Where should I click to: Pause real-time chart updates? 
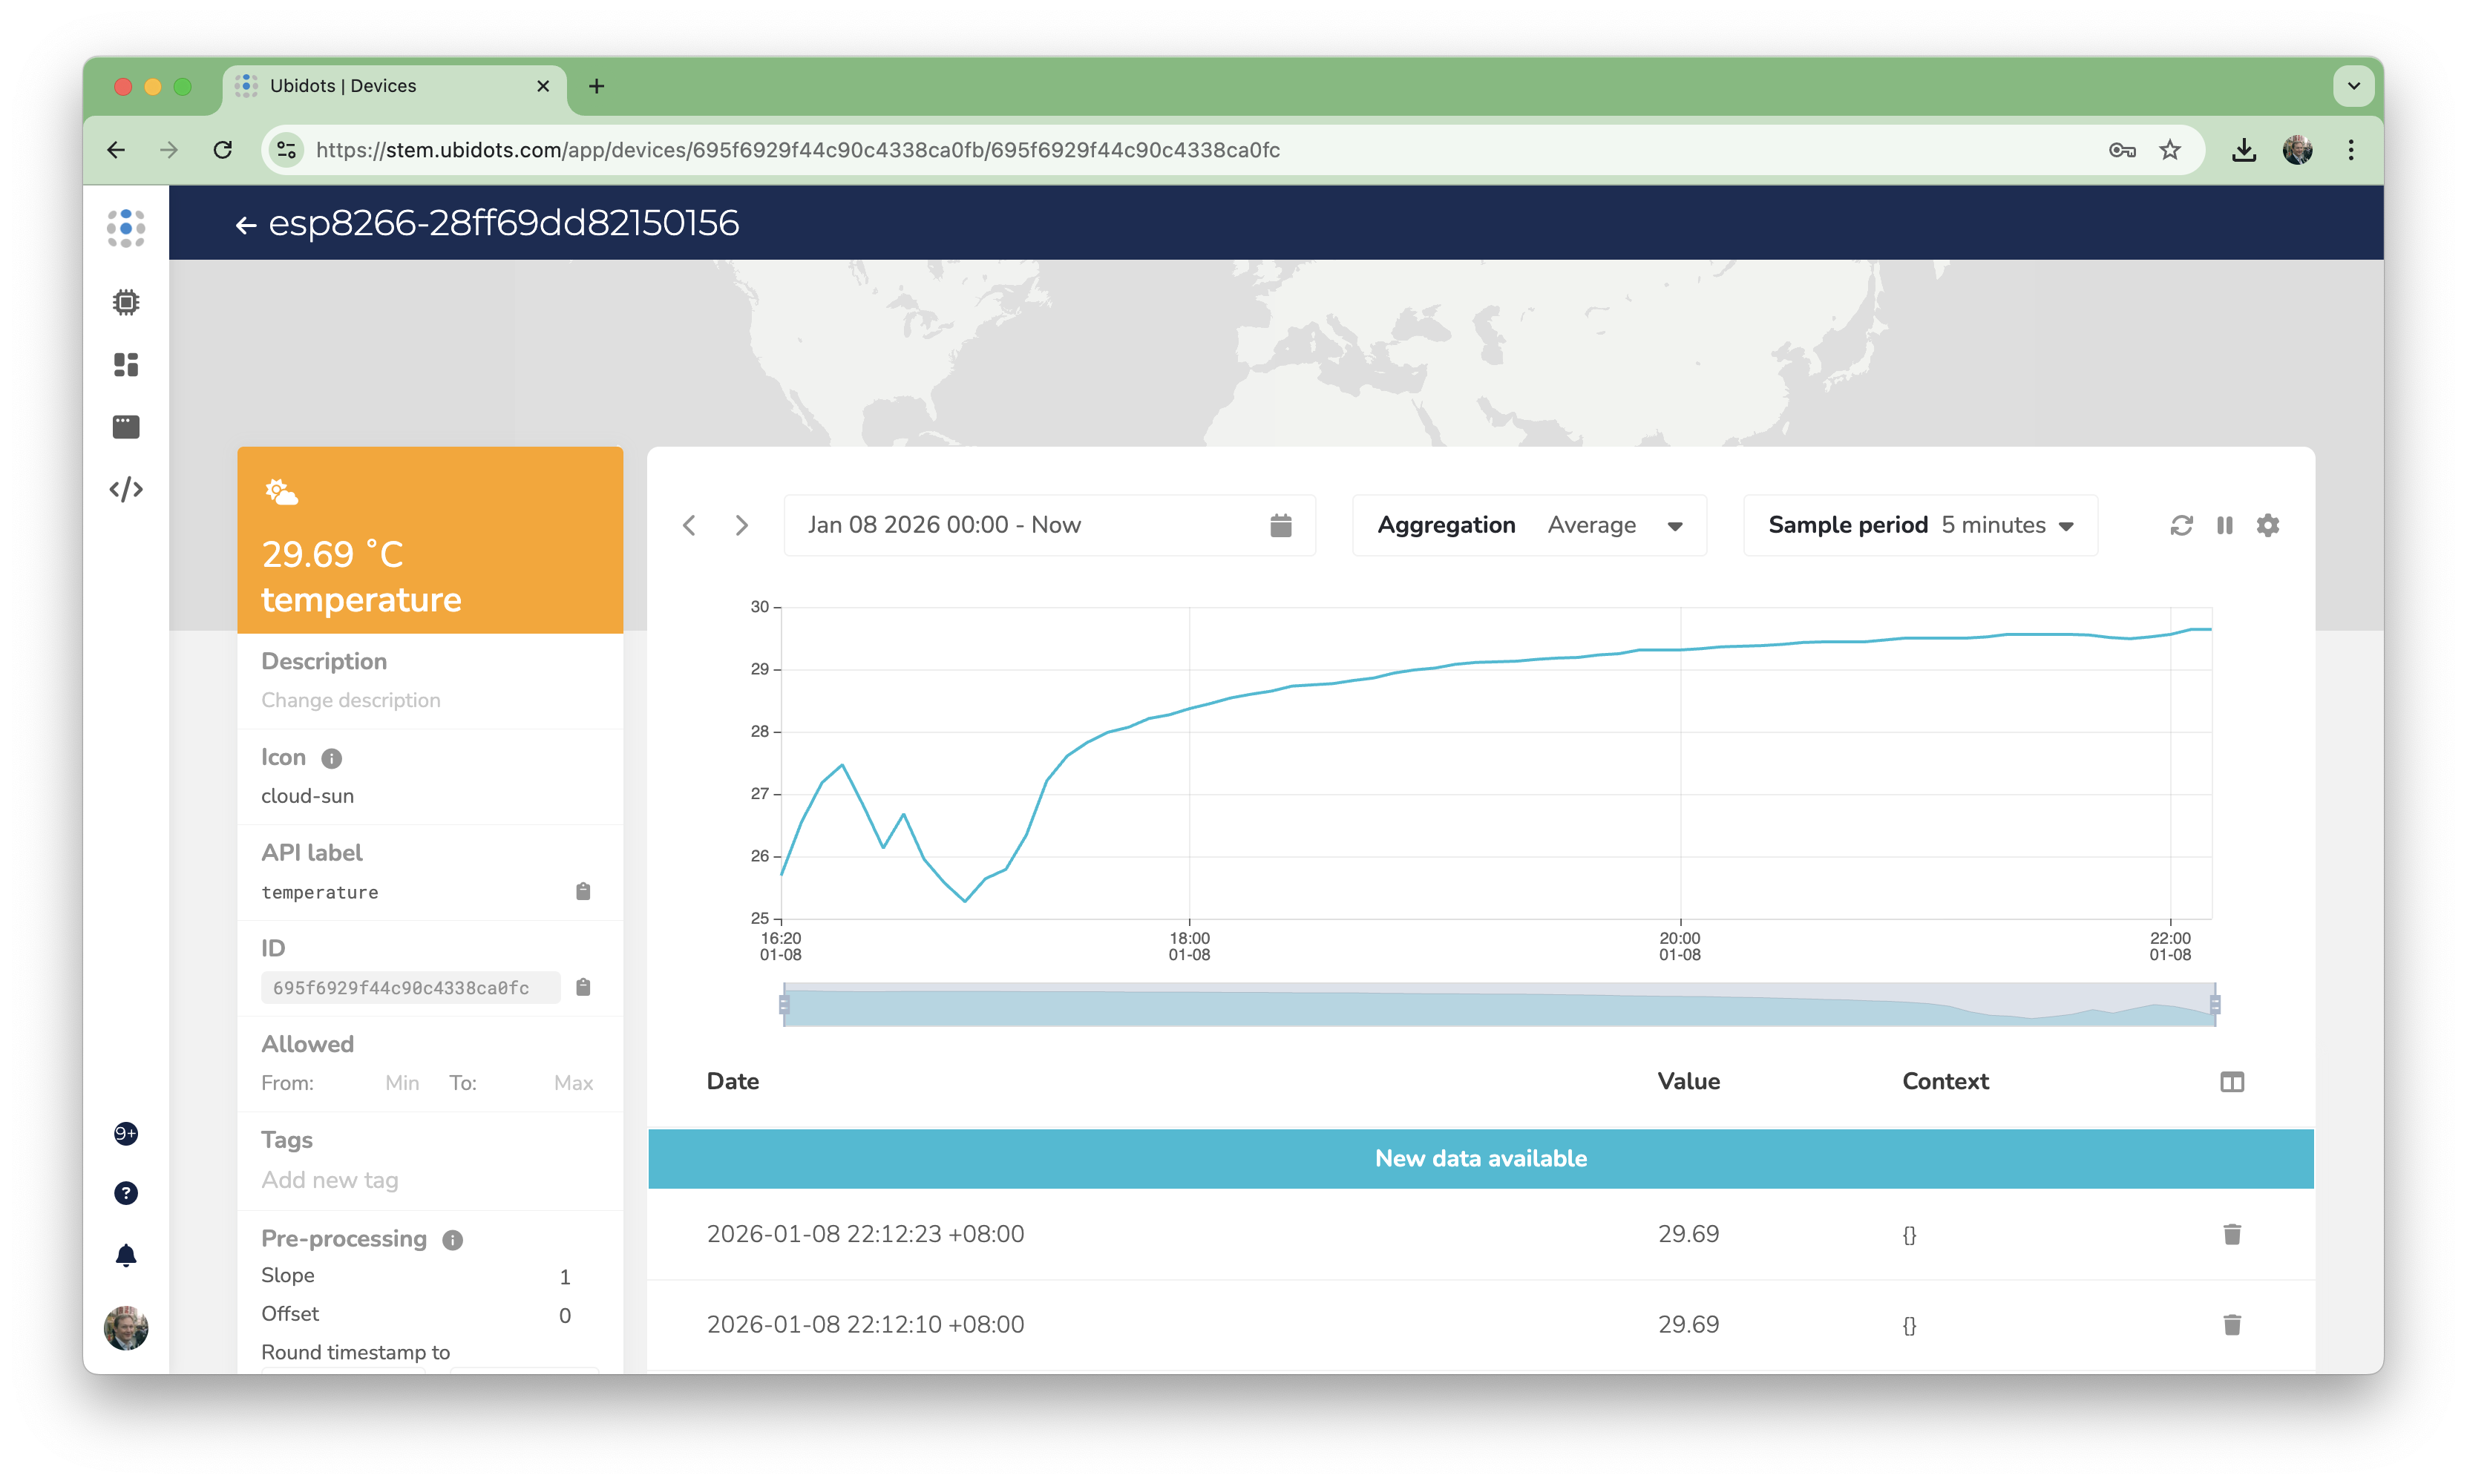2224,525
